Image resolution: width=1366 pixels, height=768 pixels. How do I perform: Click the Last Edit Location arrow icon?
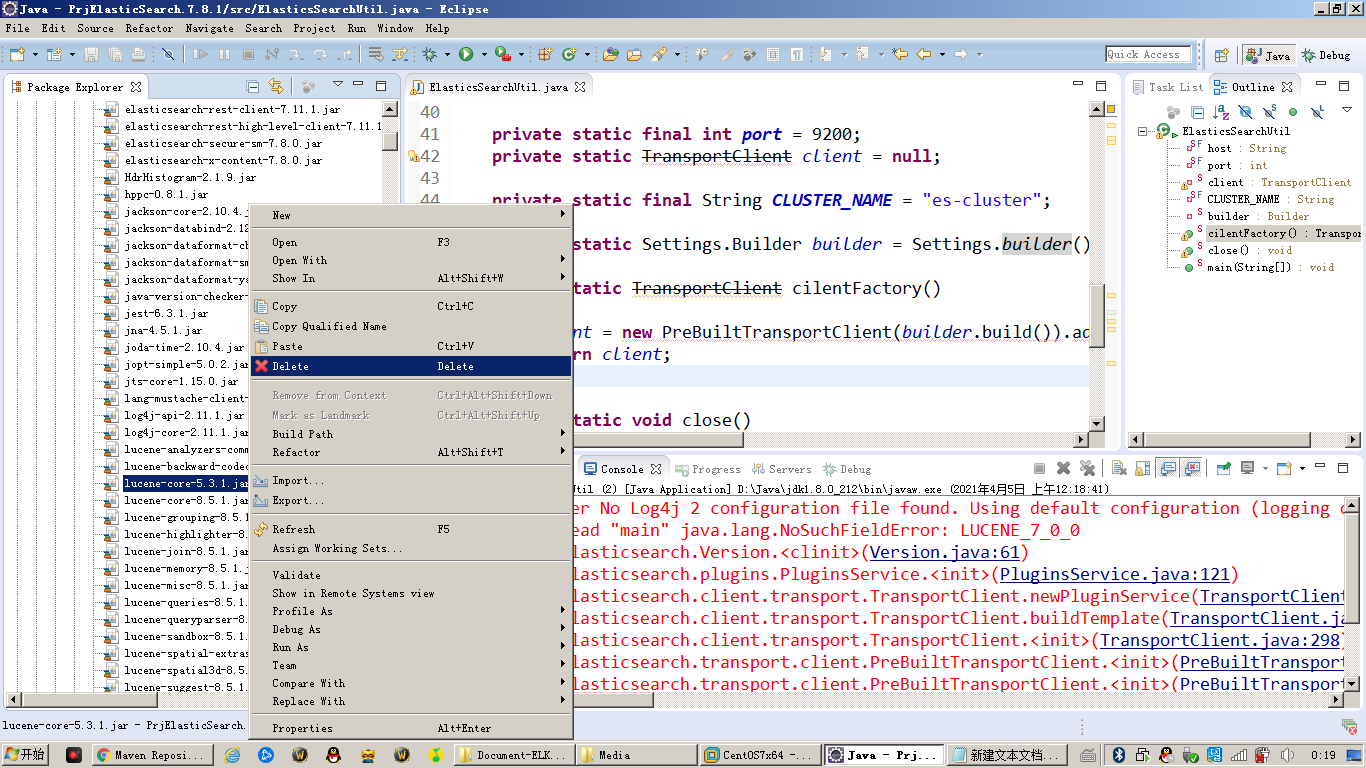[x=899, y=54]
